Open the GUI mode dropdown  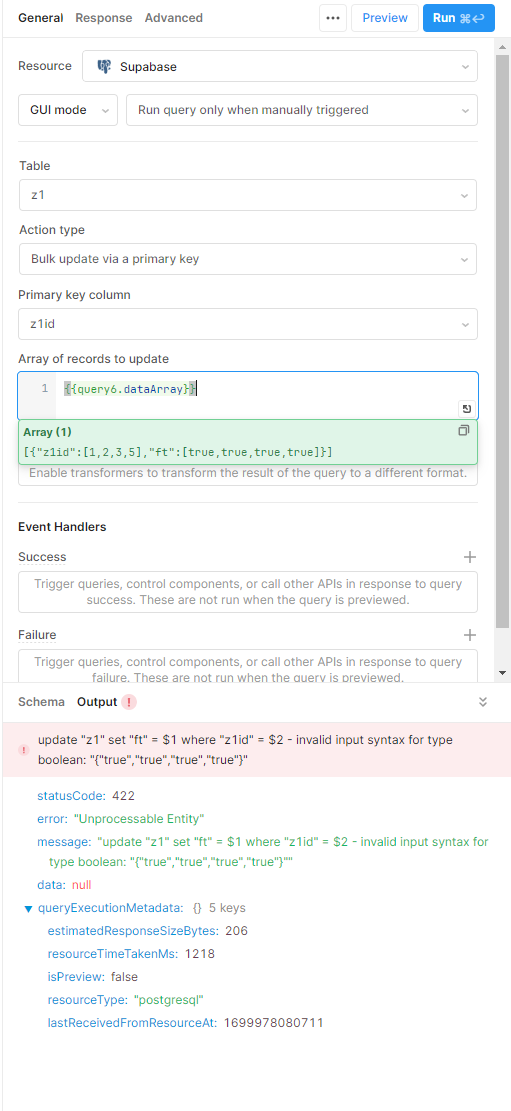point(68,111)
